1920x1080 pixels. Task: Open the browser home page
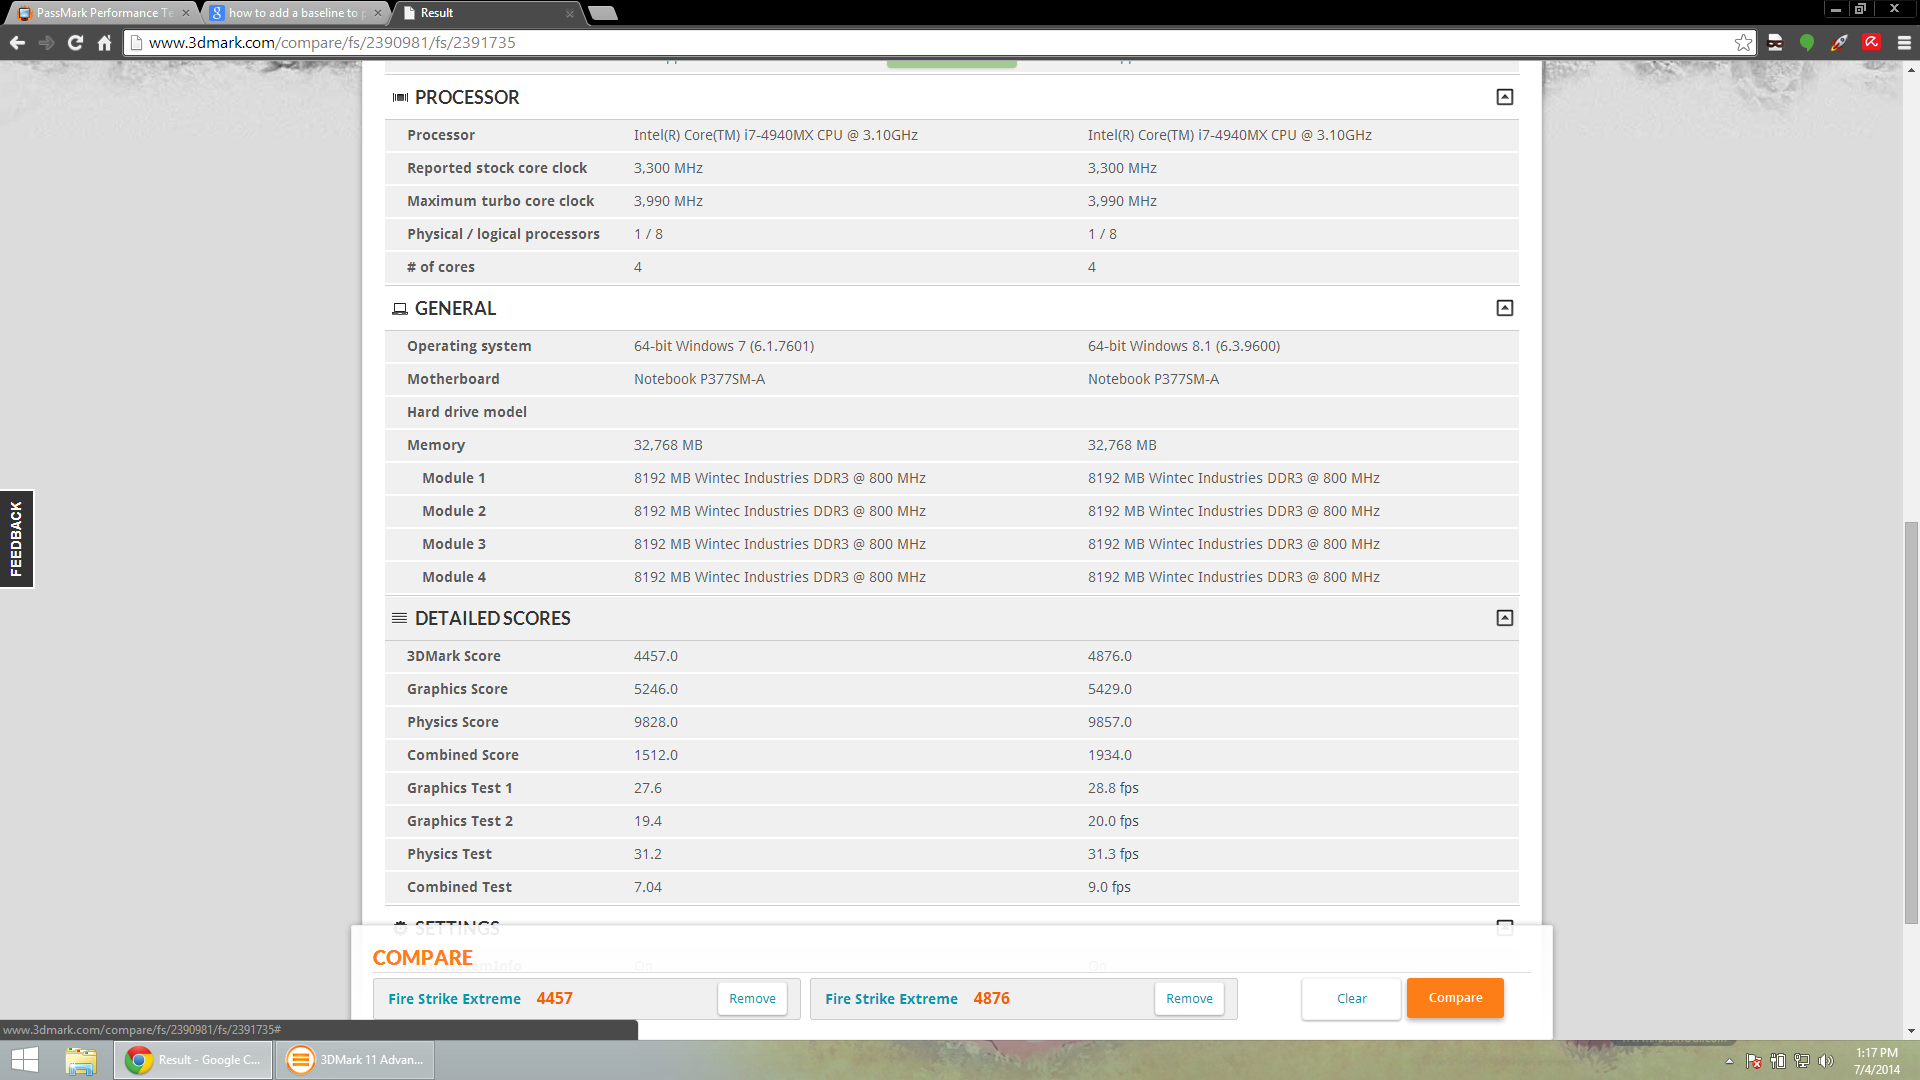tap(104, 43)
